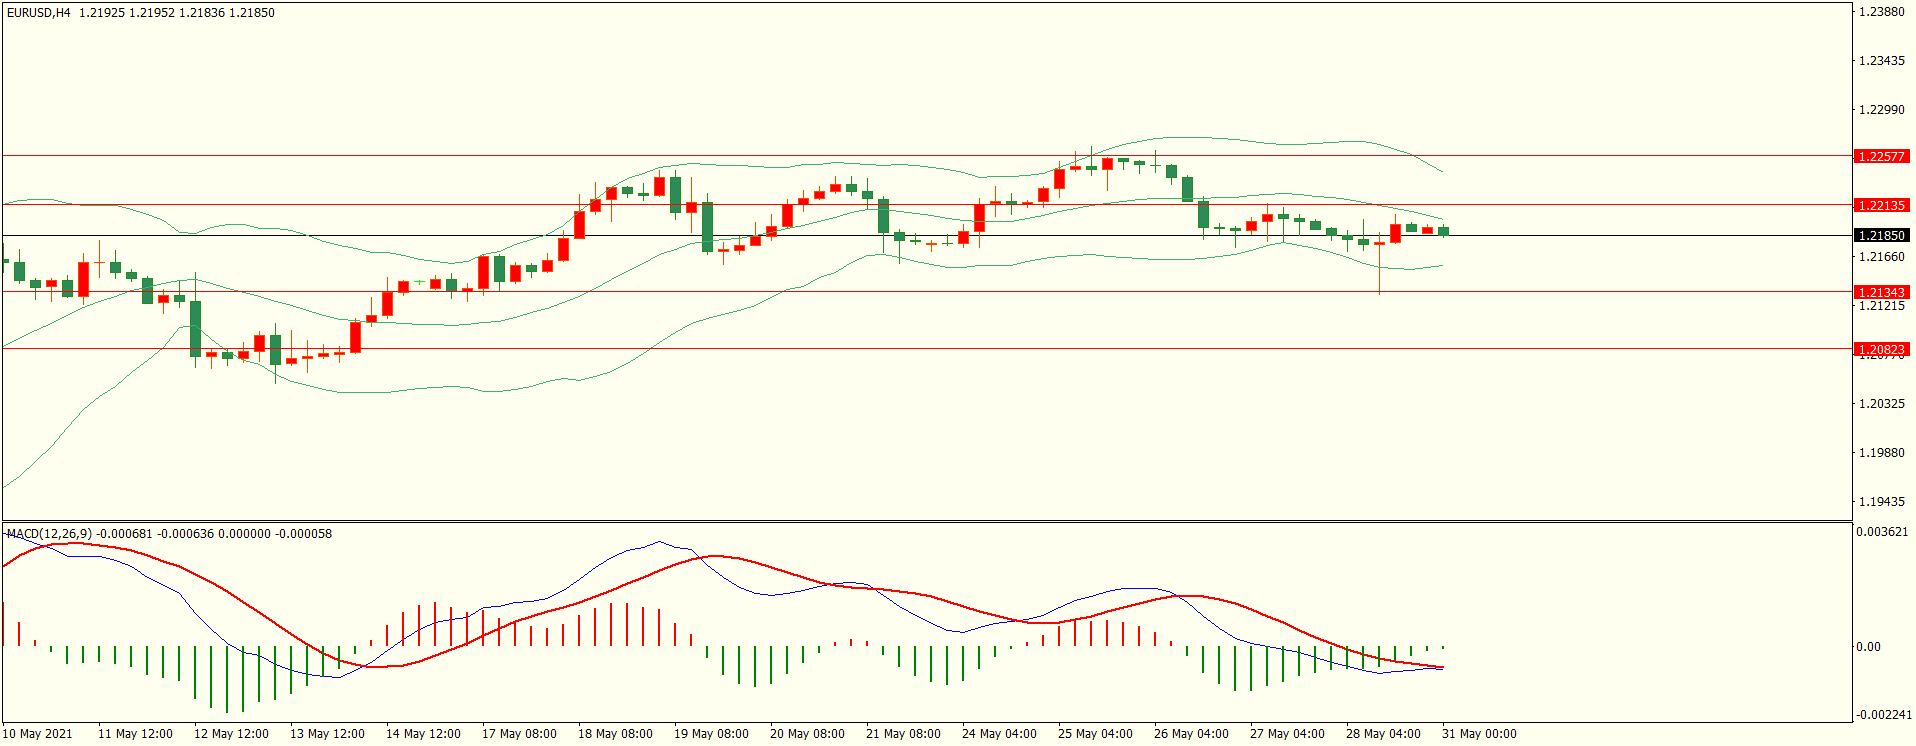Click the MACD(12,26,9) indicator label
The image size is (1916, 746).
tap(49, 533)
